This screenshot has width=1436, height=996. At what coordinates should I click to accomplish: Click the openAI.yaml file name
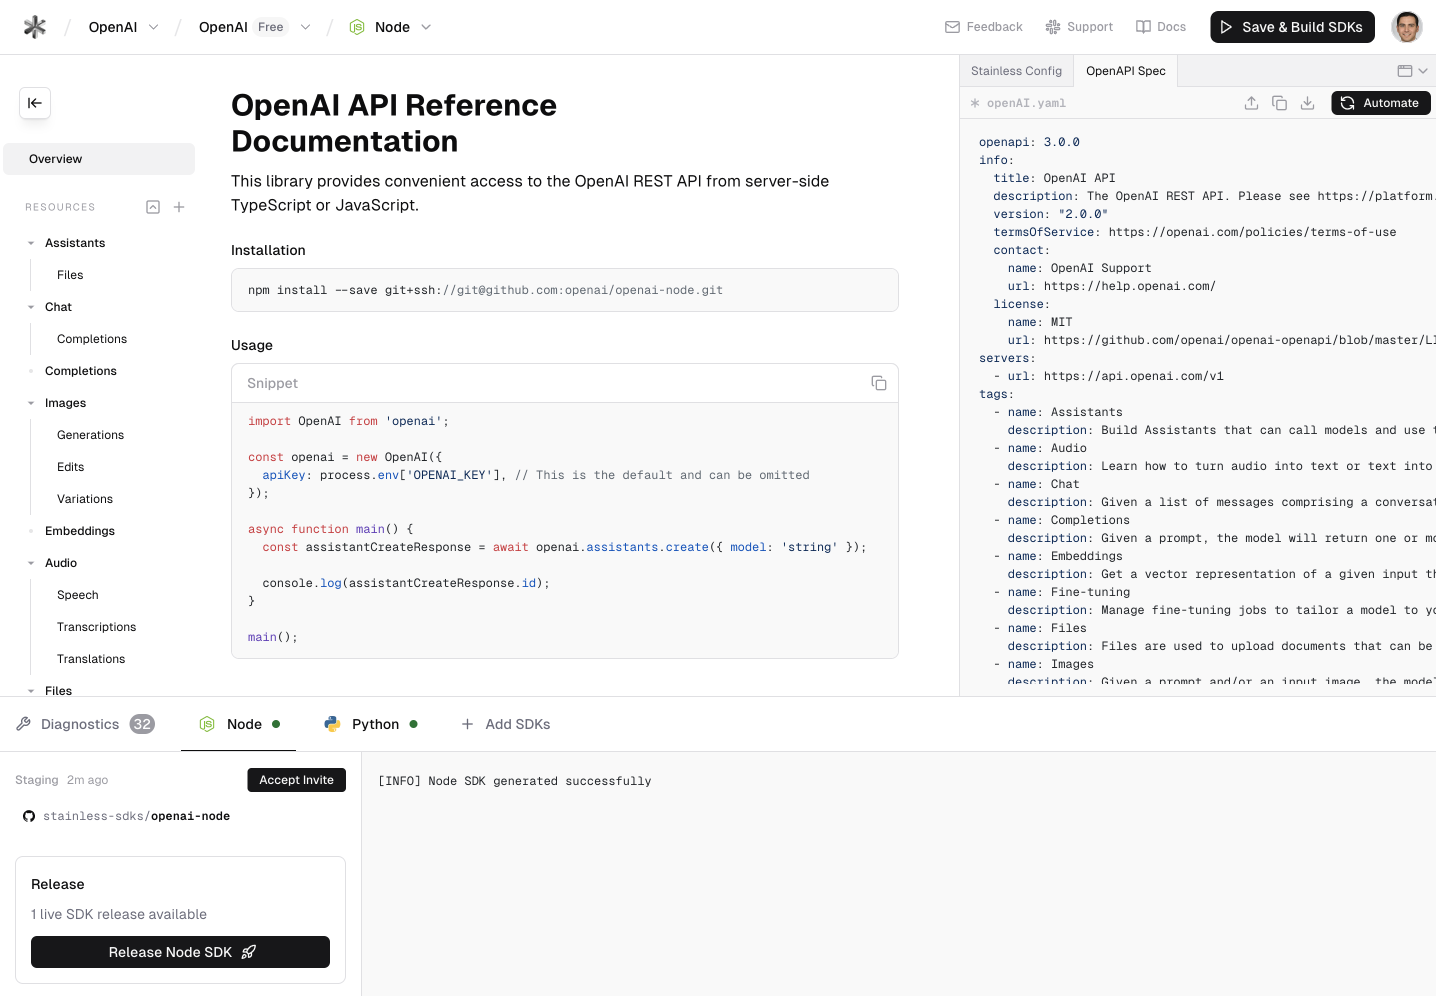[x=1026, y=103]
